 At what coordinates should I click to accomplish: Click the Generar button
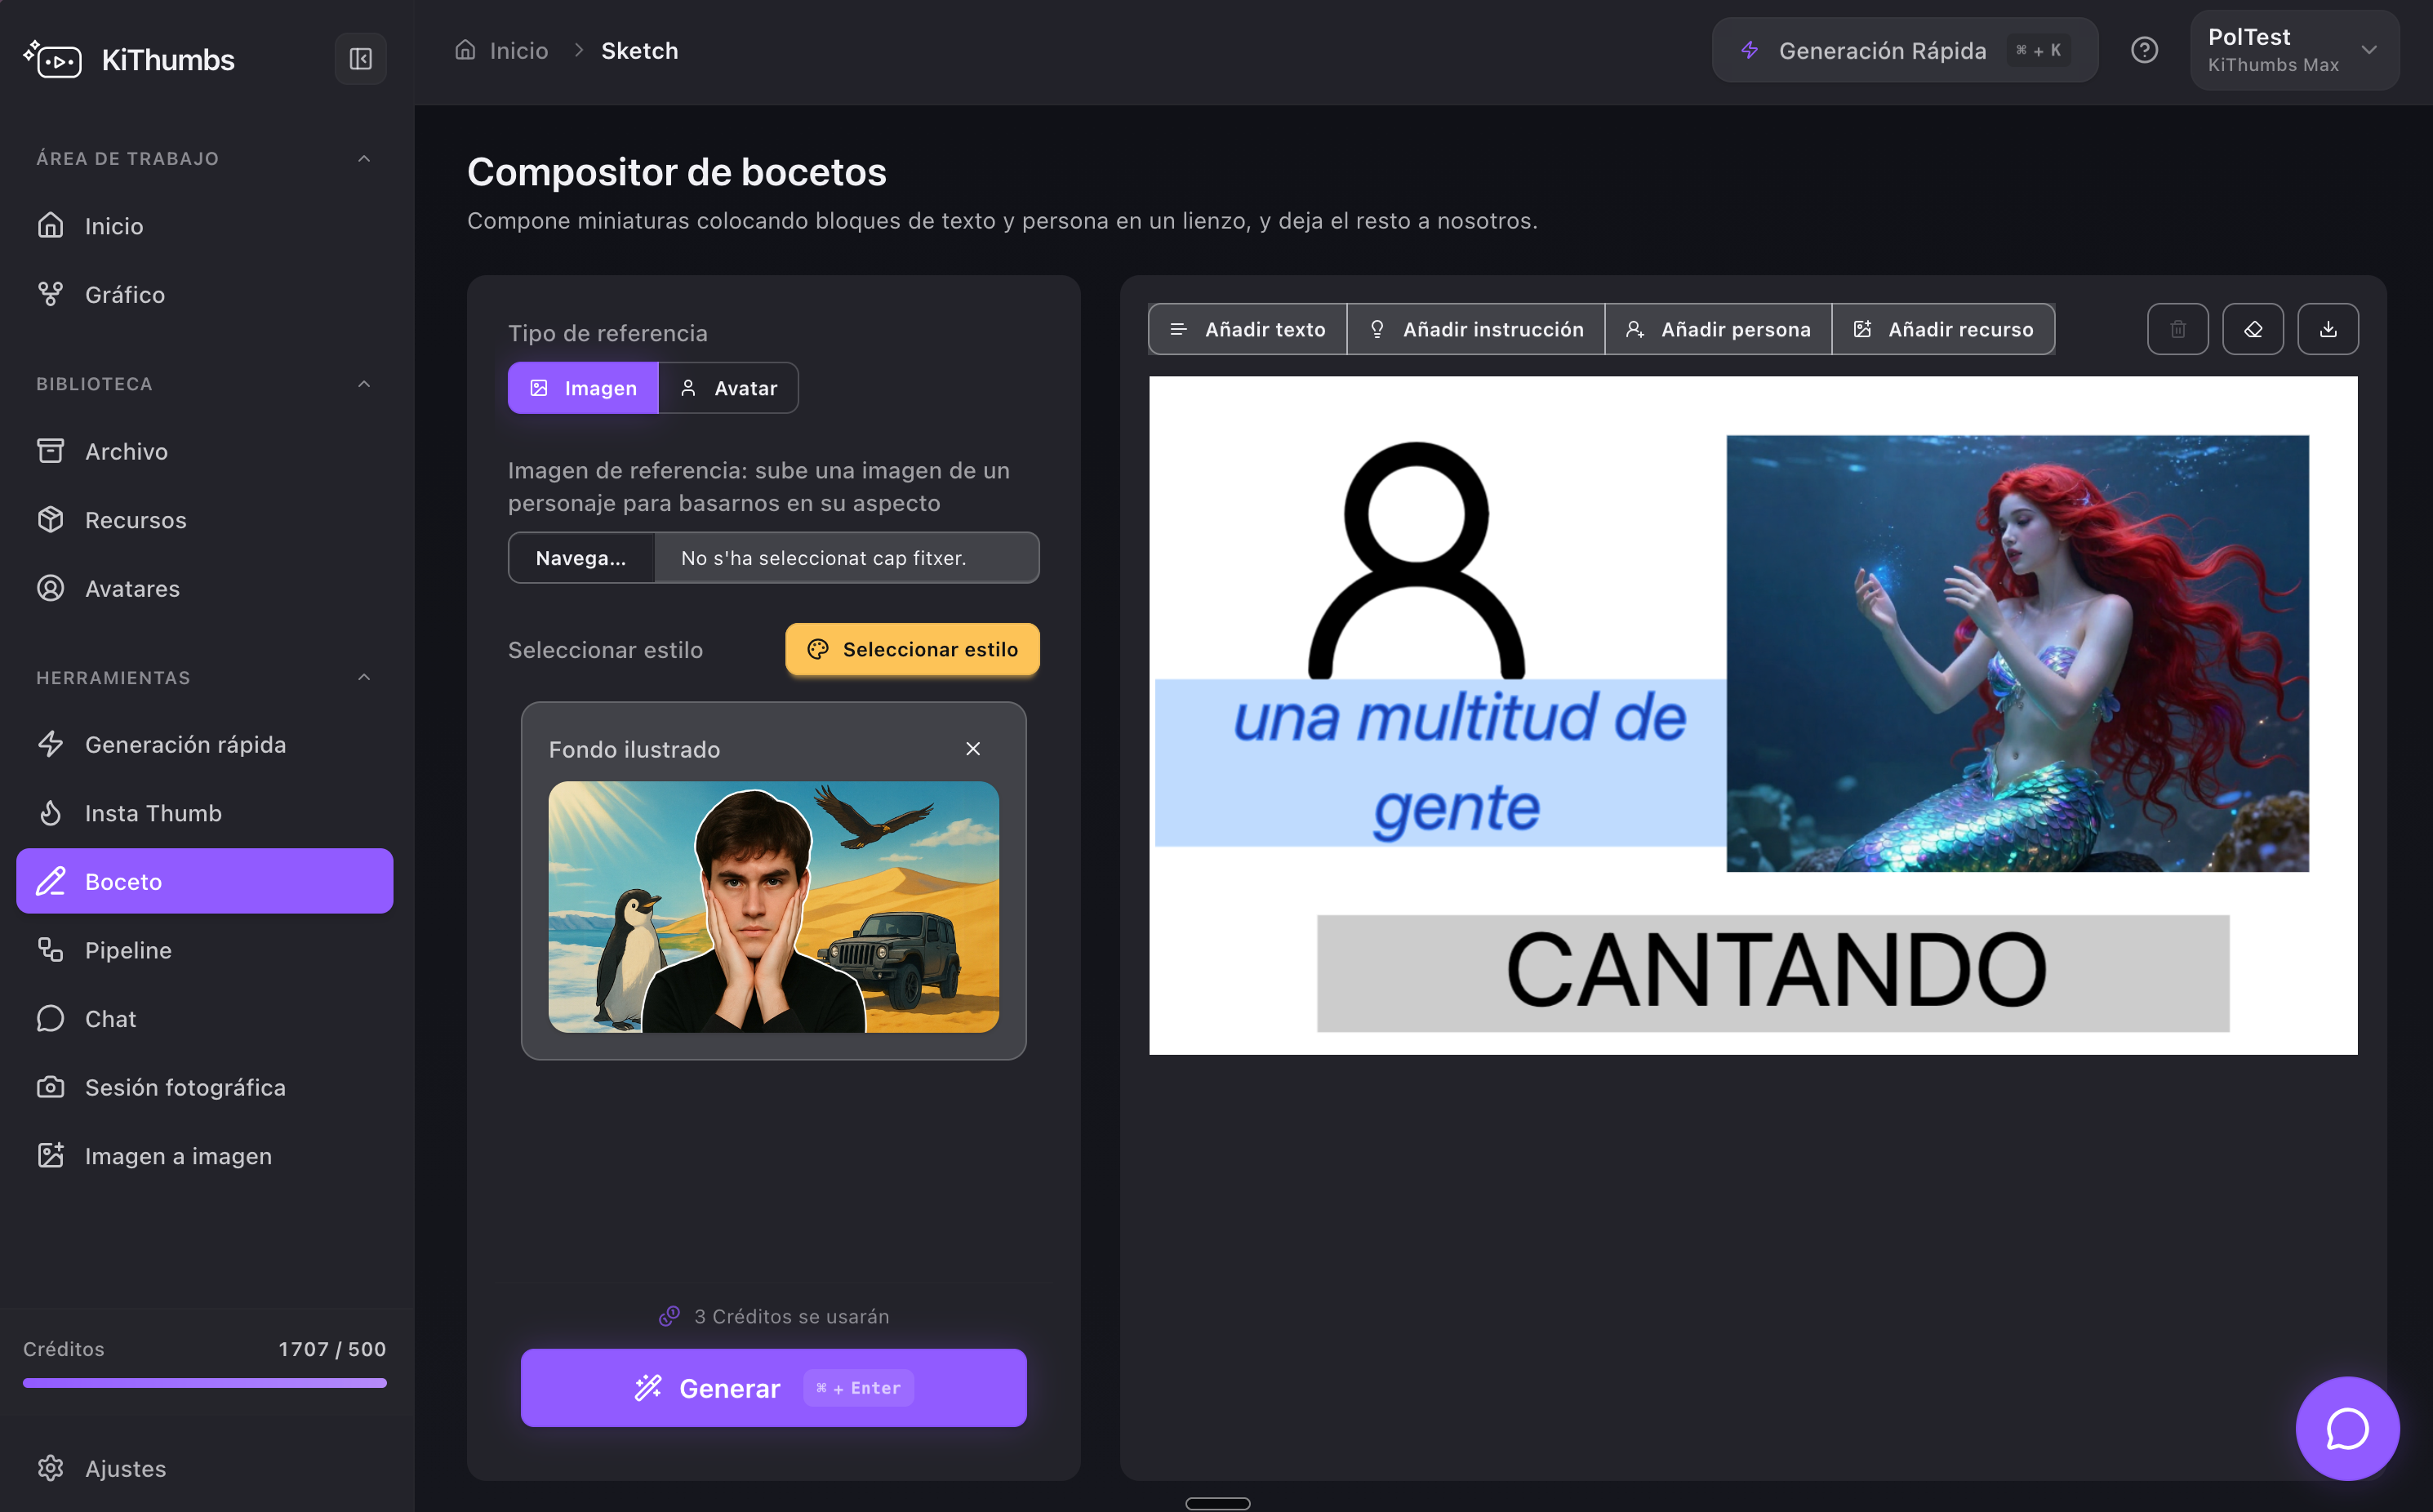point(773,1387)
